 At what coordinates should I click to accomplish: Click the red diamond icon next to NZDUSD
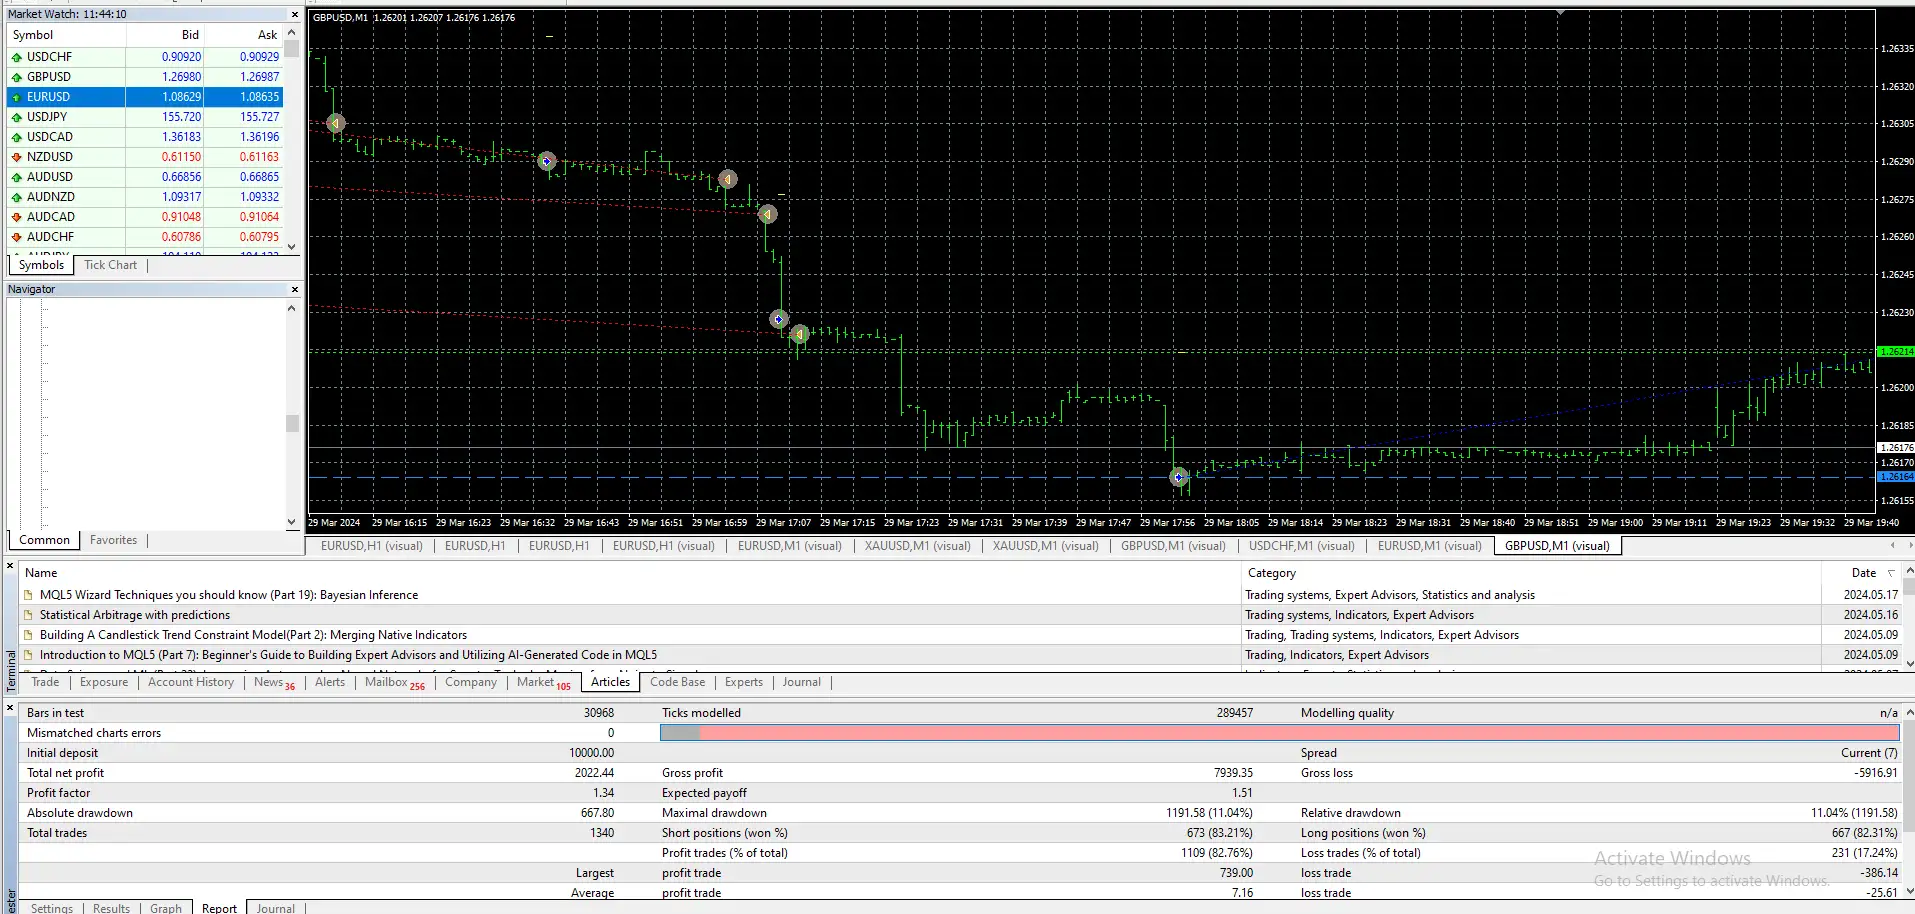16,157
